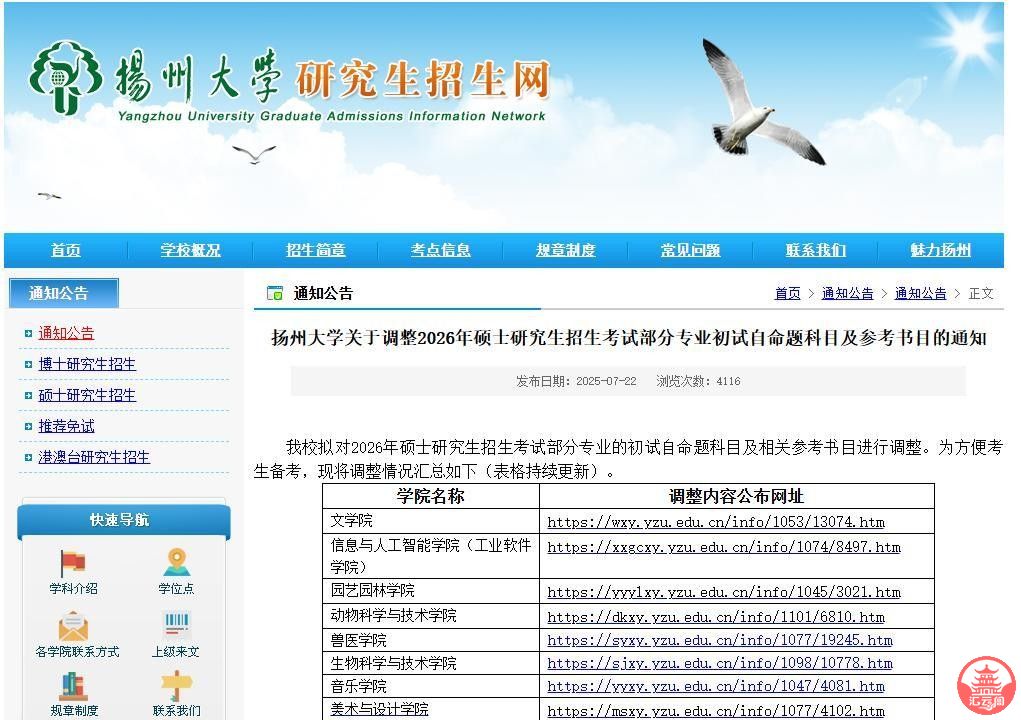This screenshot has height=720, width=1021.
Task: Click 发布日期: 2025-07-22 text
Action: tap(576, 381)
